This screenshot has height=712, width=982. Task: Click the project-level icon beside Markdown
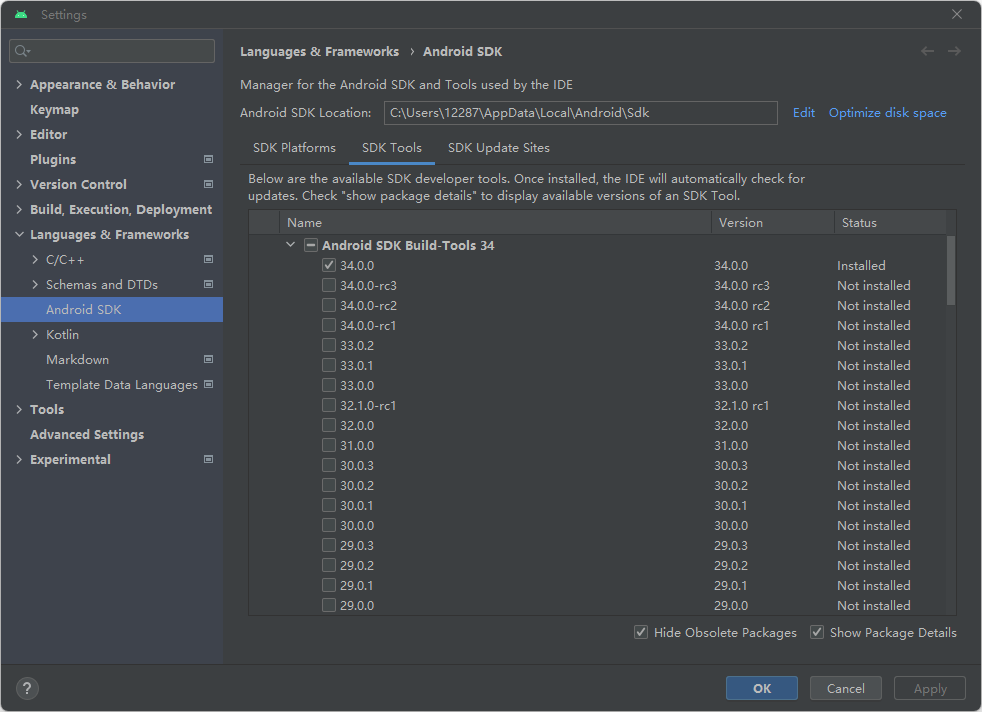(x=209, y=359)
